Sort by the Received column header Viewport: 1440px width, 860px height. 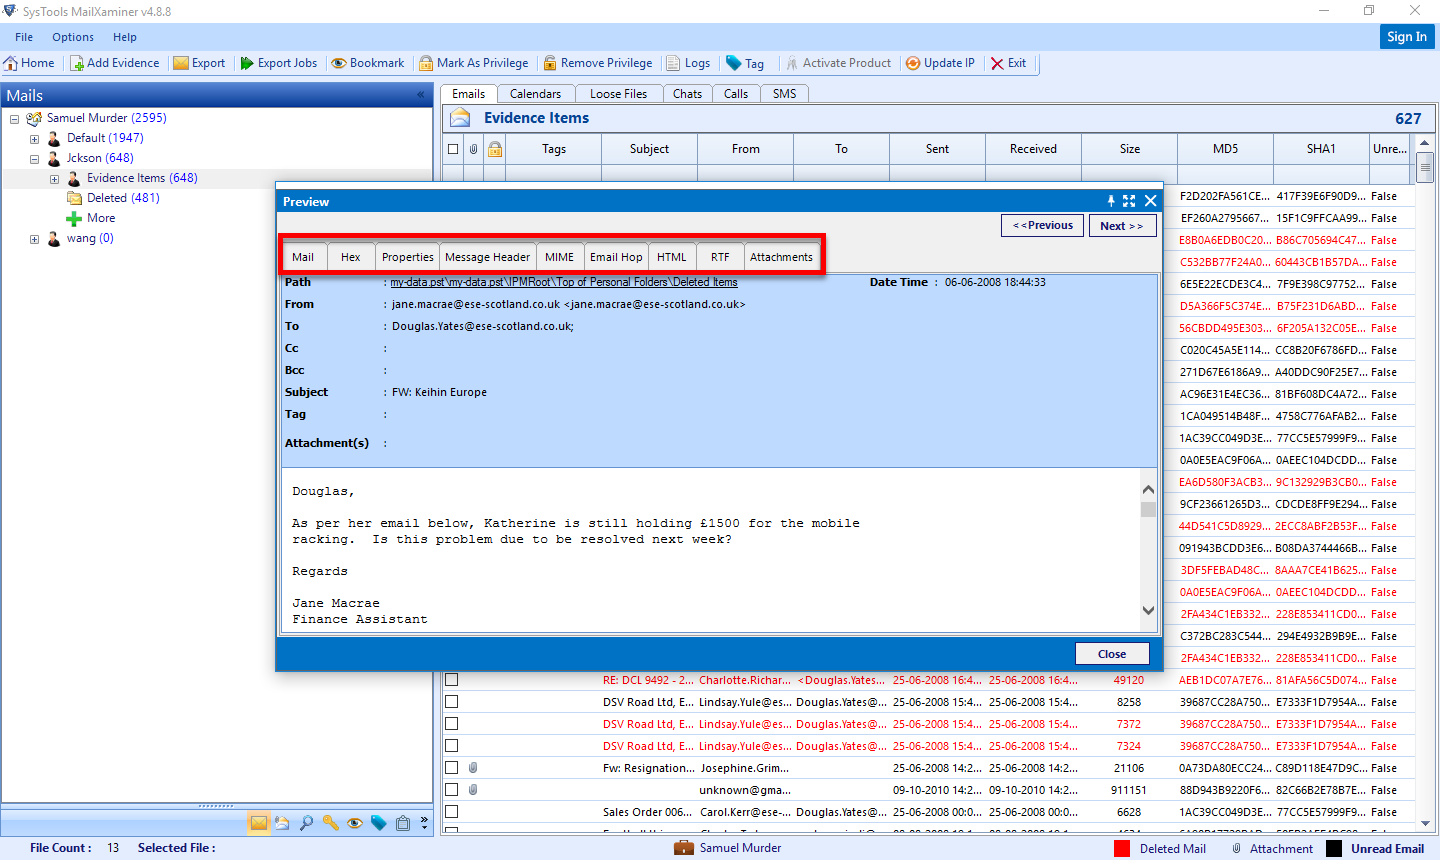1033,149
